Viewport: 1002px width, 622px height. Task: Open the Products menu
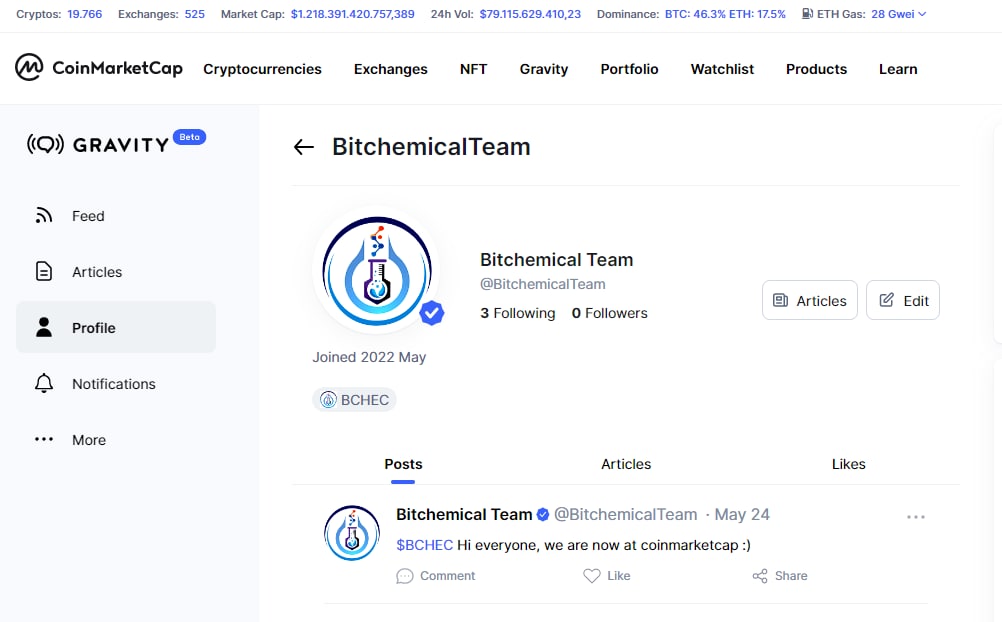click(x=816, y=69)
